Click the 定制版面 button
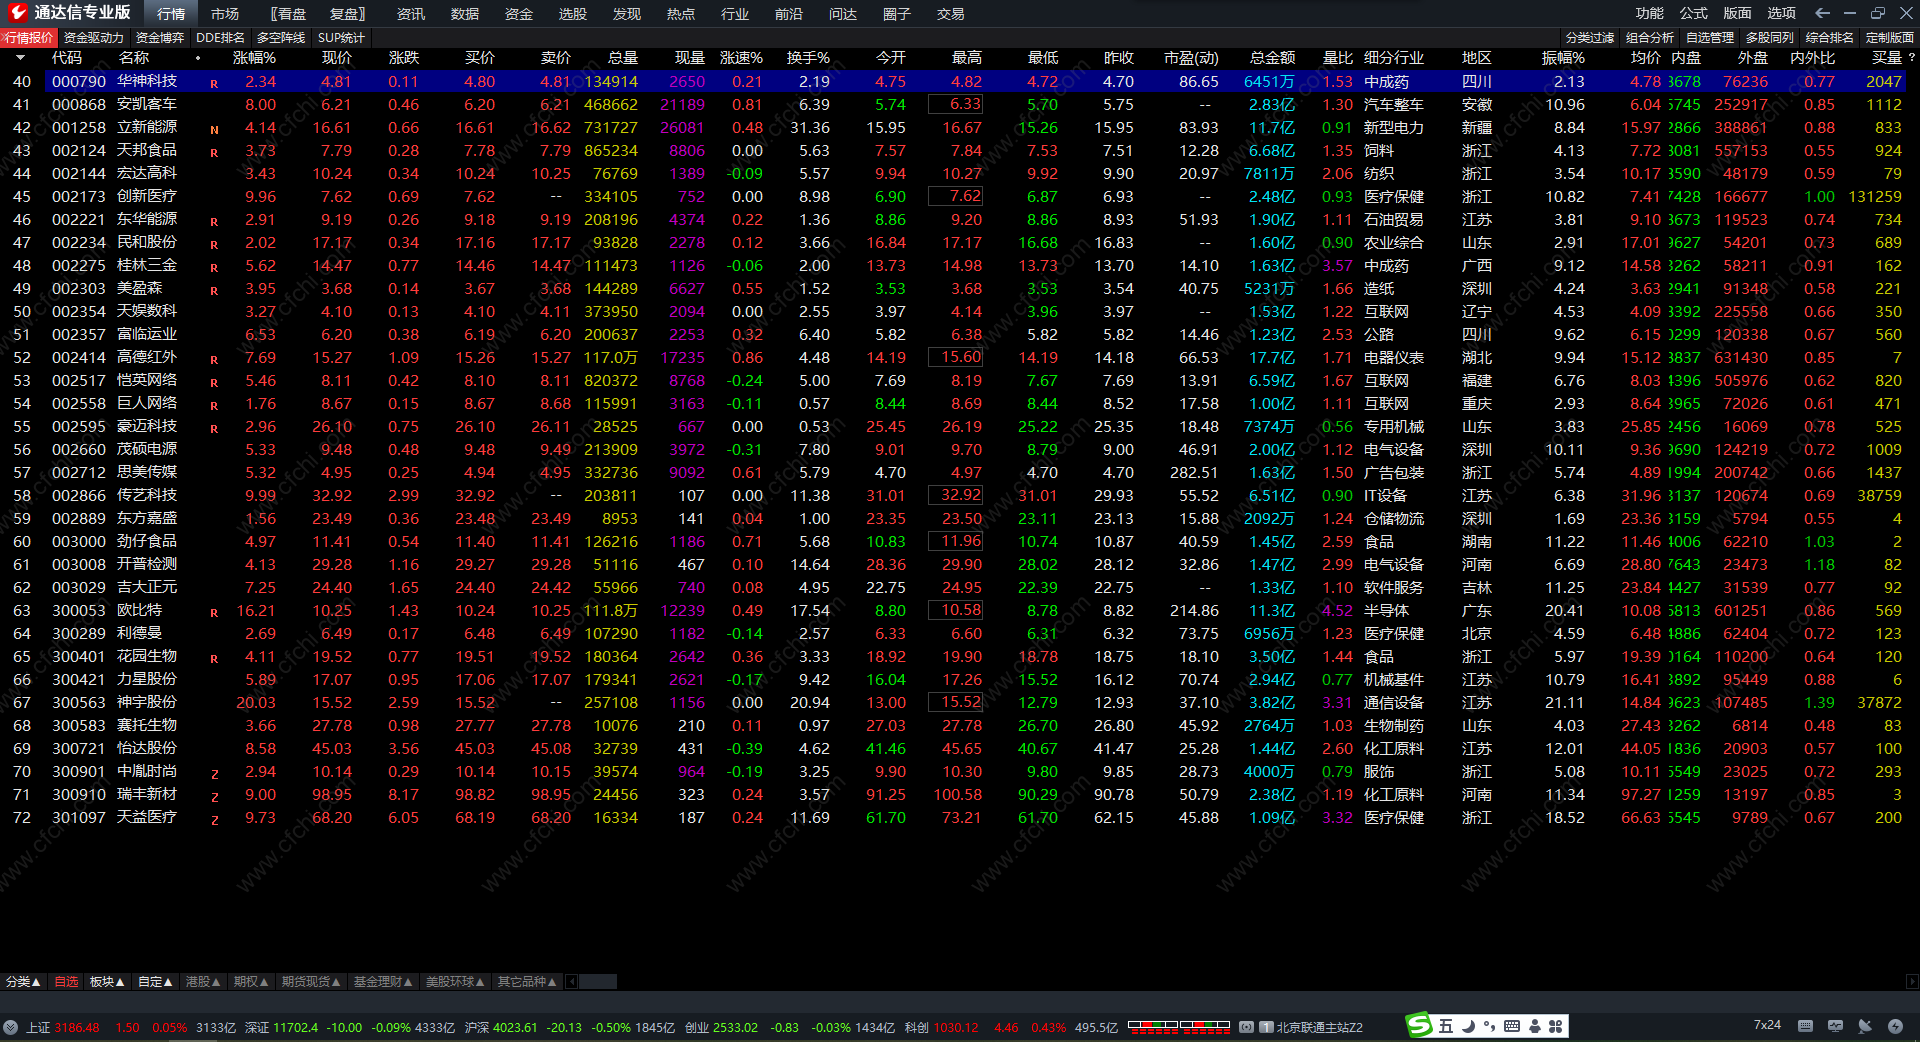Screen dimensions: 1920x1042 pos(1890,38)
